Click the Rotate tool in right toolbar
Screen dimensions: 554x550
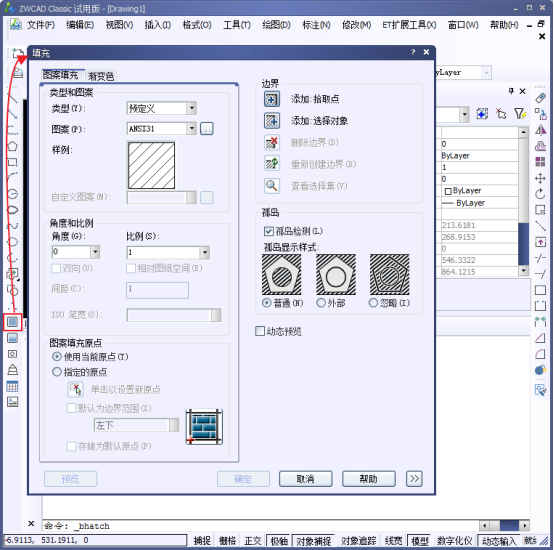[540, 194]
